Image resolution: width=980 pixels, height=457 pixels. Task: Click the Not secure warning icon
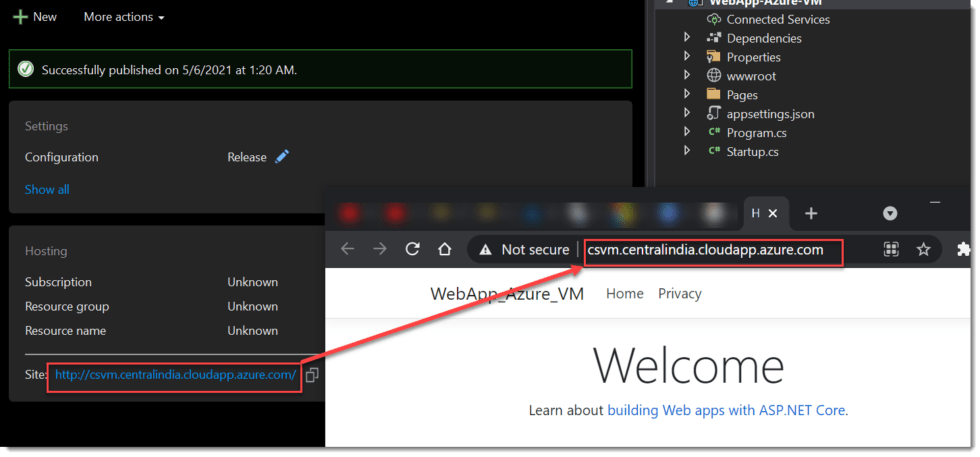pos(486,250)
